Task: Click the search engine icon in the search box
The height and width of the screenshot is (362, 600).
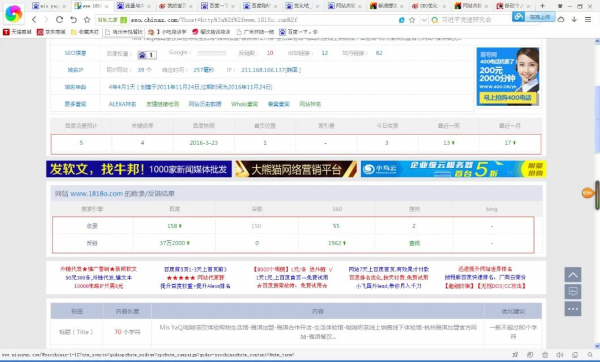Action: (435, 20)
